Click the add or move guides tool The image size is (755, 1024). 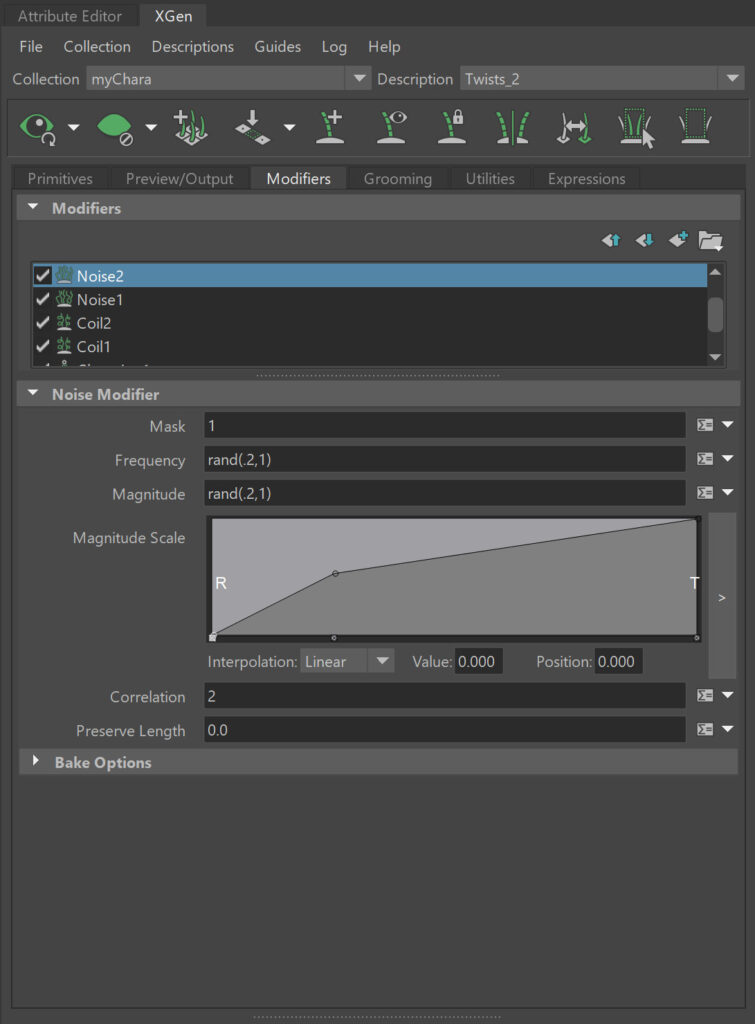click(330, 127)
